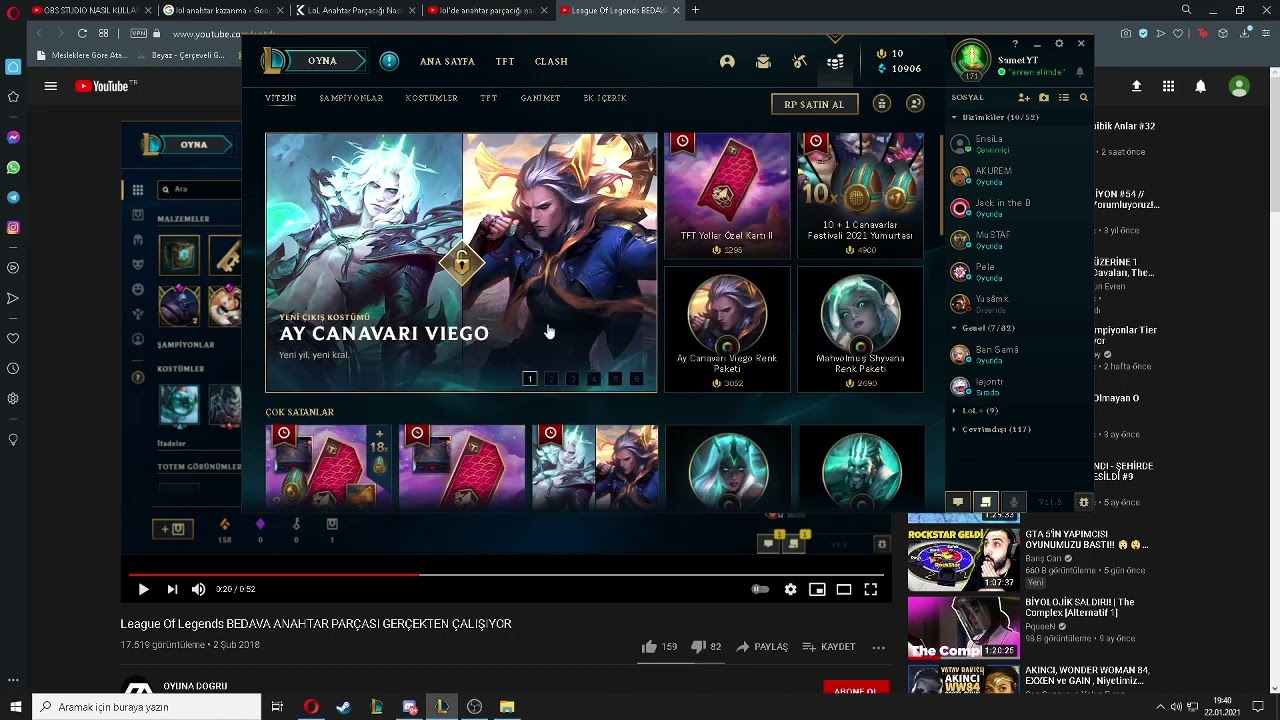Click Windows search box Aramak için buraya yazın

(147, 707)
